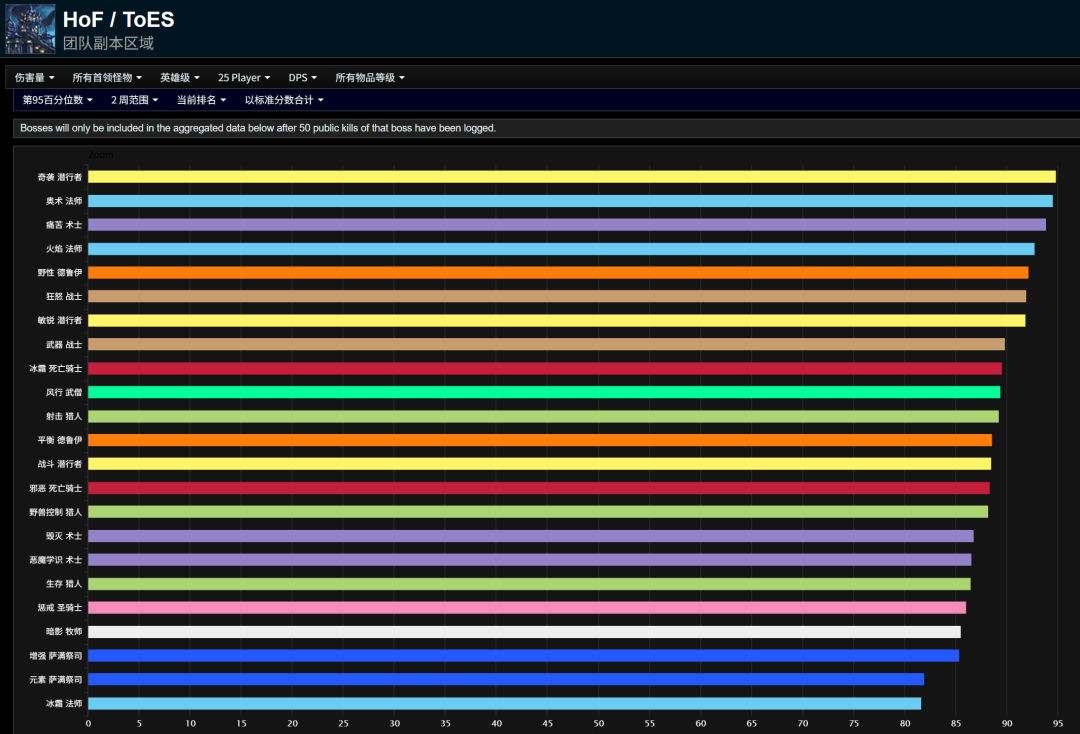Click the 平衡 德鲁伊 axis label
Screen dimensions: 1080x734
coord(59,440)
